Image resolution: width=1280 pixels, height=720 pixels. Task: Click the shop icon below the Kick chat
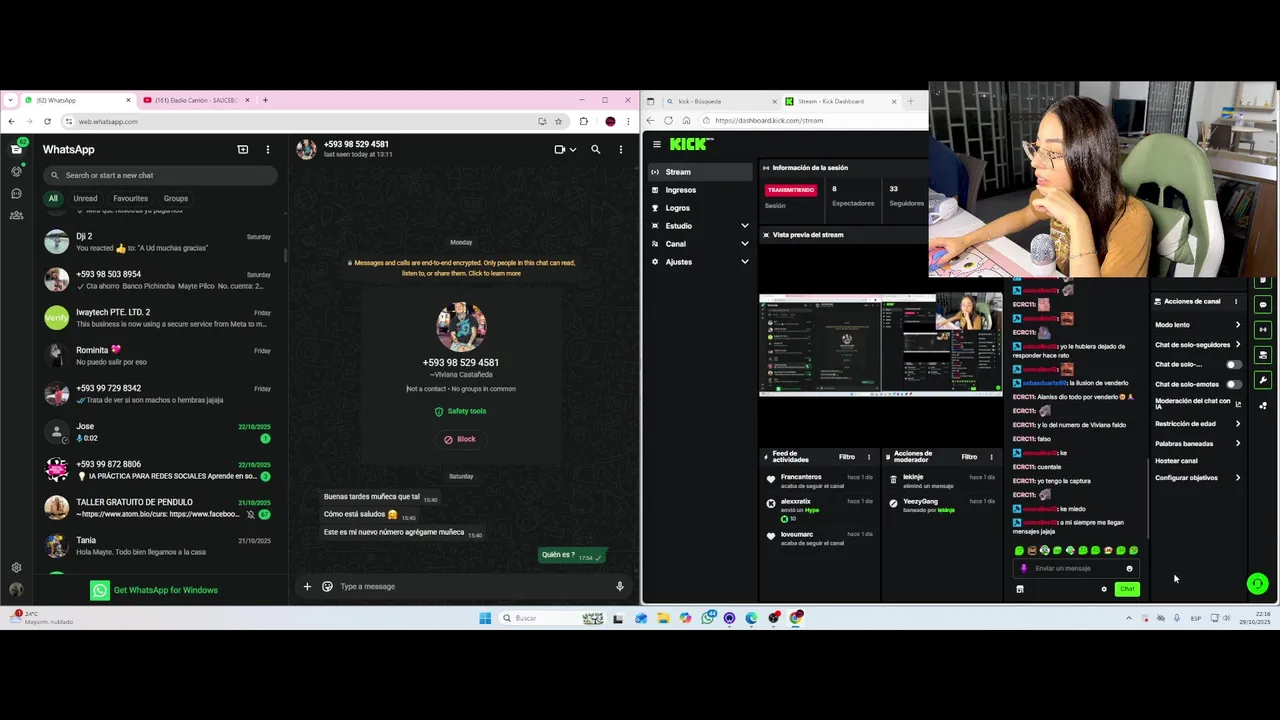coord(1020,589)
